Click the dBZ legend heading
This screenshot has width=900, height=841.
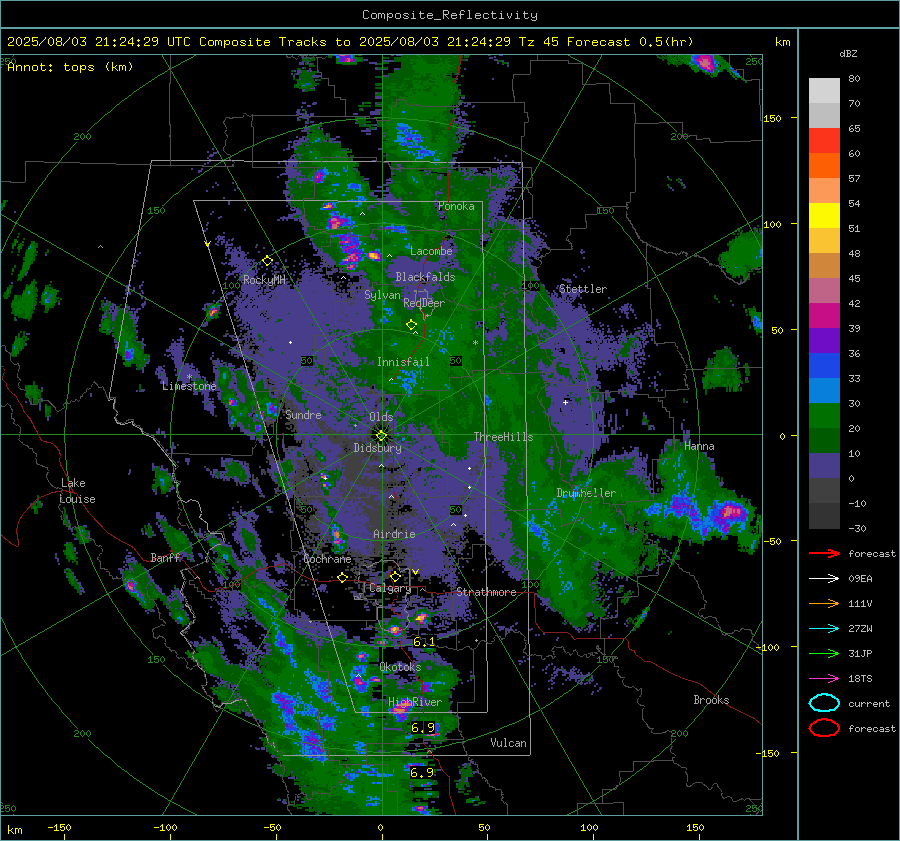[x=848, y=53]
